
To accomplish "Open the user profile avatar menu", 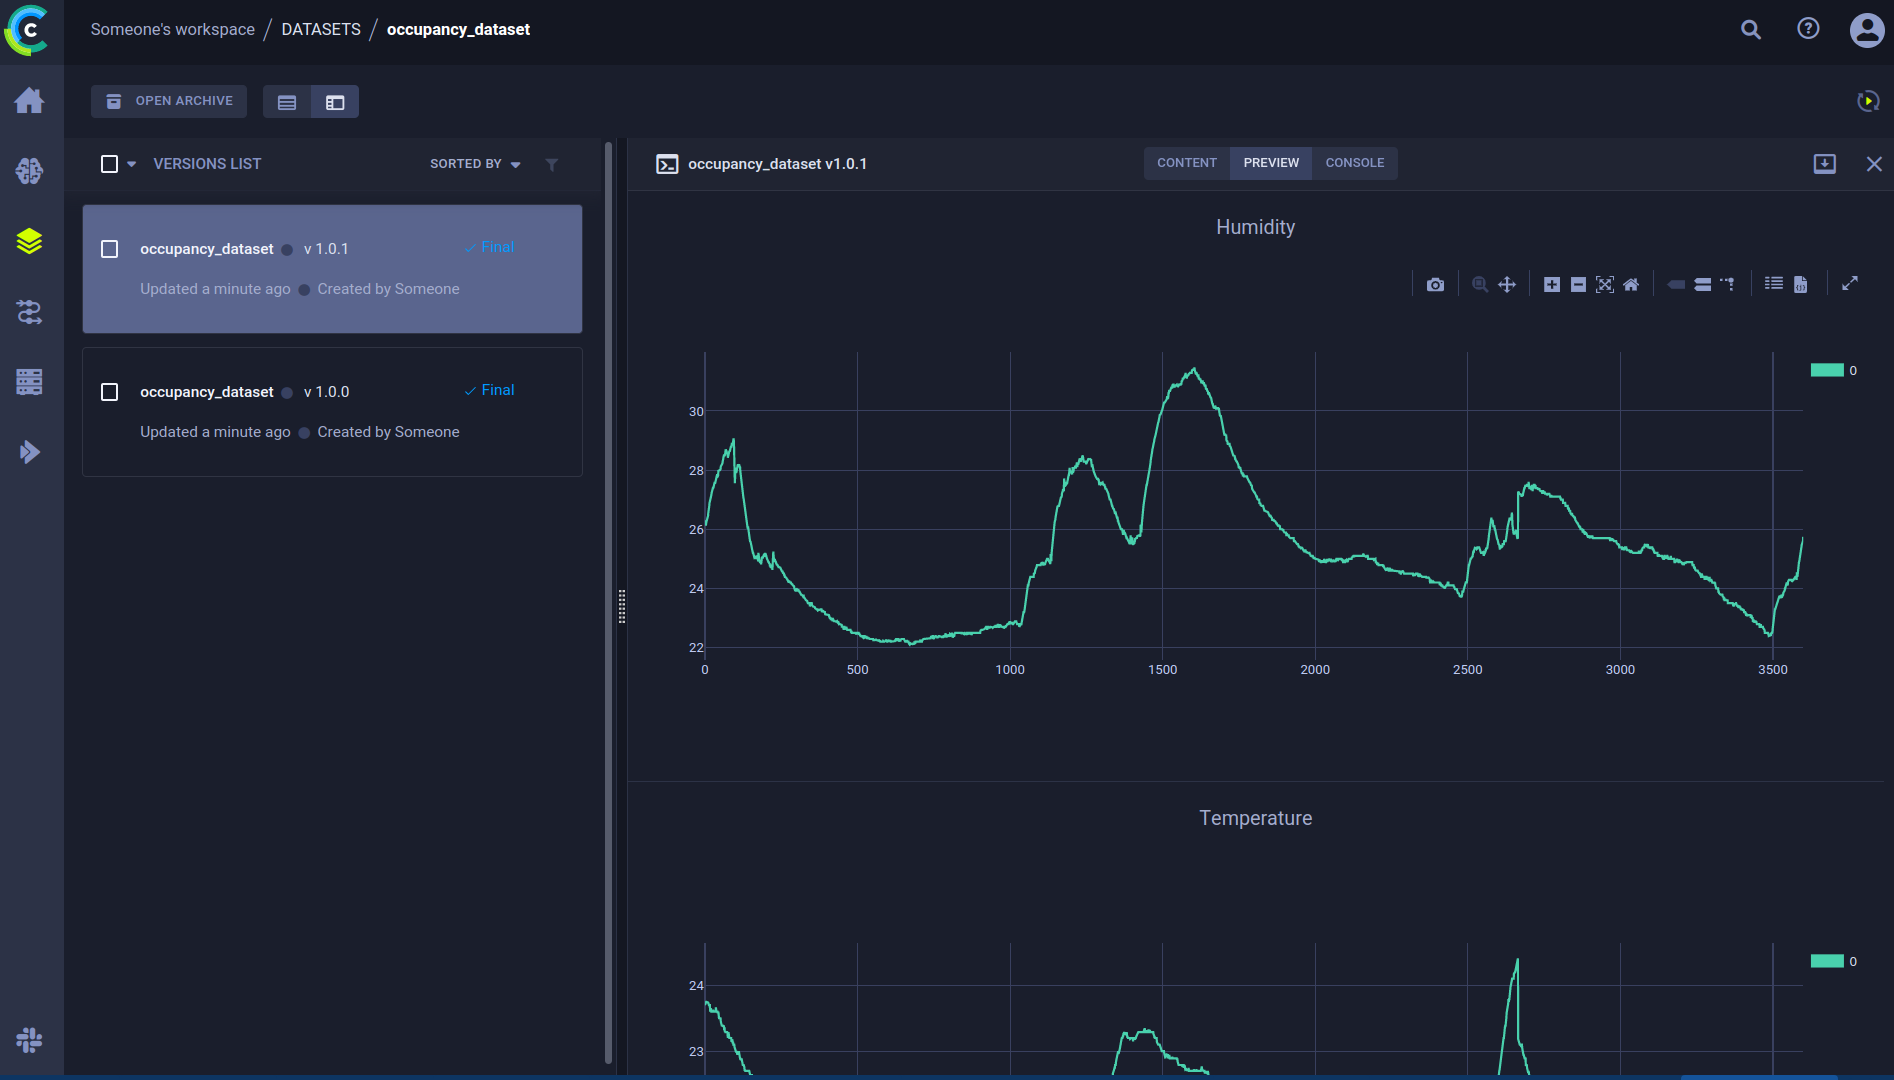I will click(1867, 30).
